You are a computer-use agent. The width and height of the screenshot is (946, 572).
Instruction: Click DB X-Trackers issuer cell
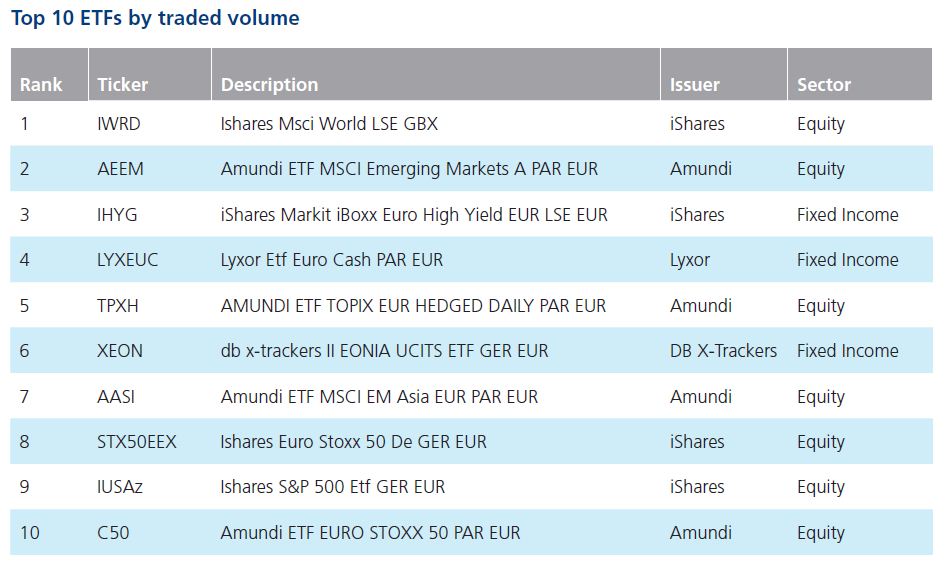click(723, 351)
